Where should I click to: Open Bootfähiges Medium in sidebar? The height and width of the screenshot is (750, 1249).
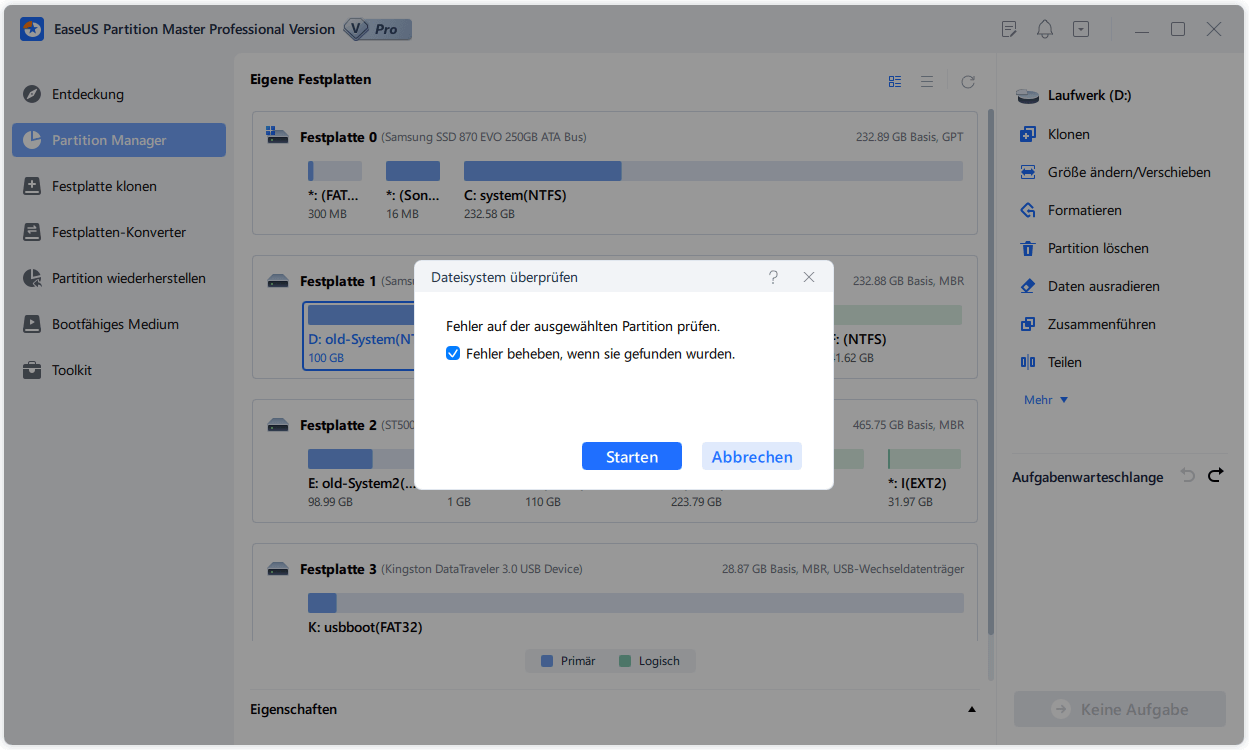pos(118,324)
